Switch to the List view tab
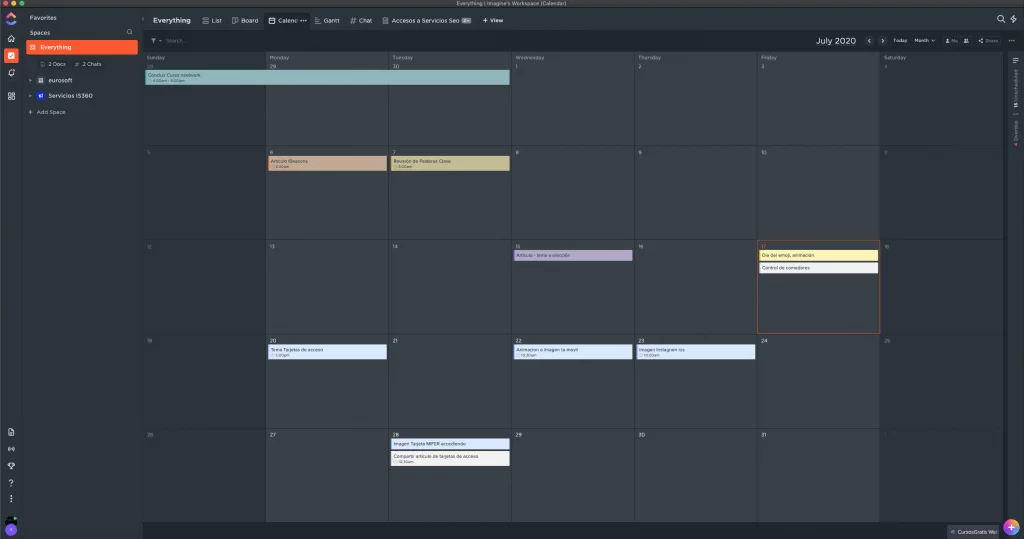 [212, 20]
